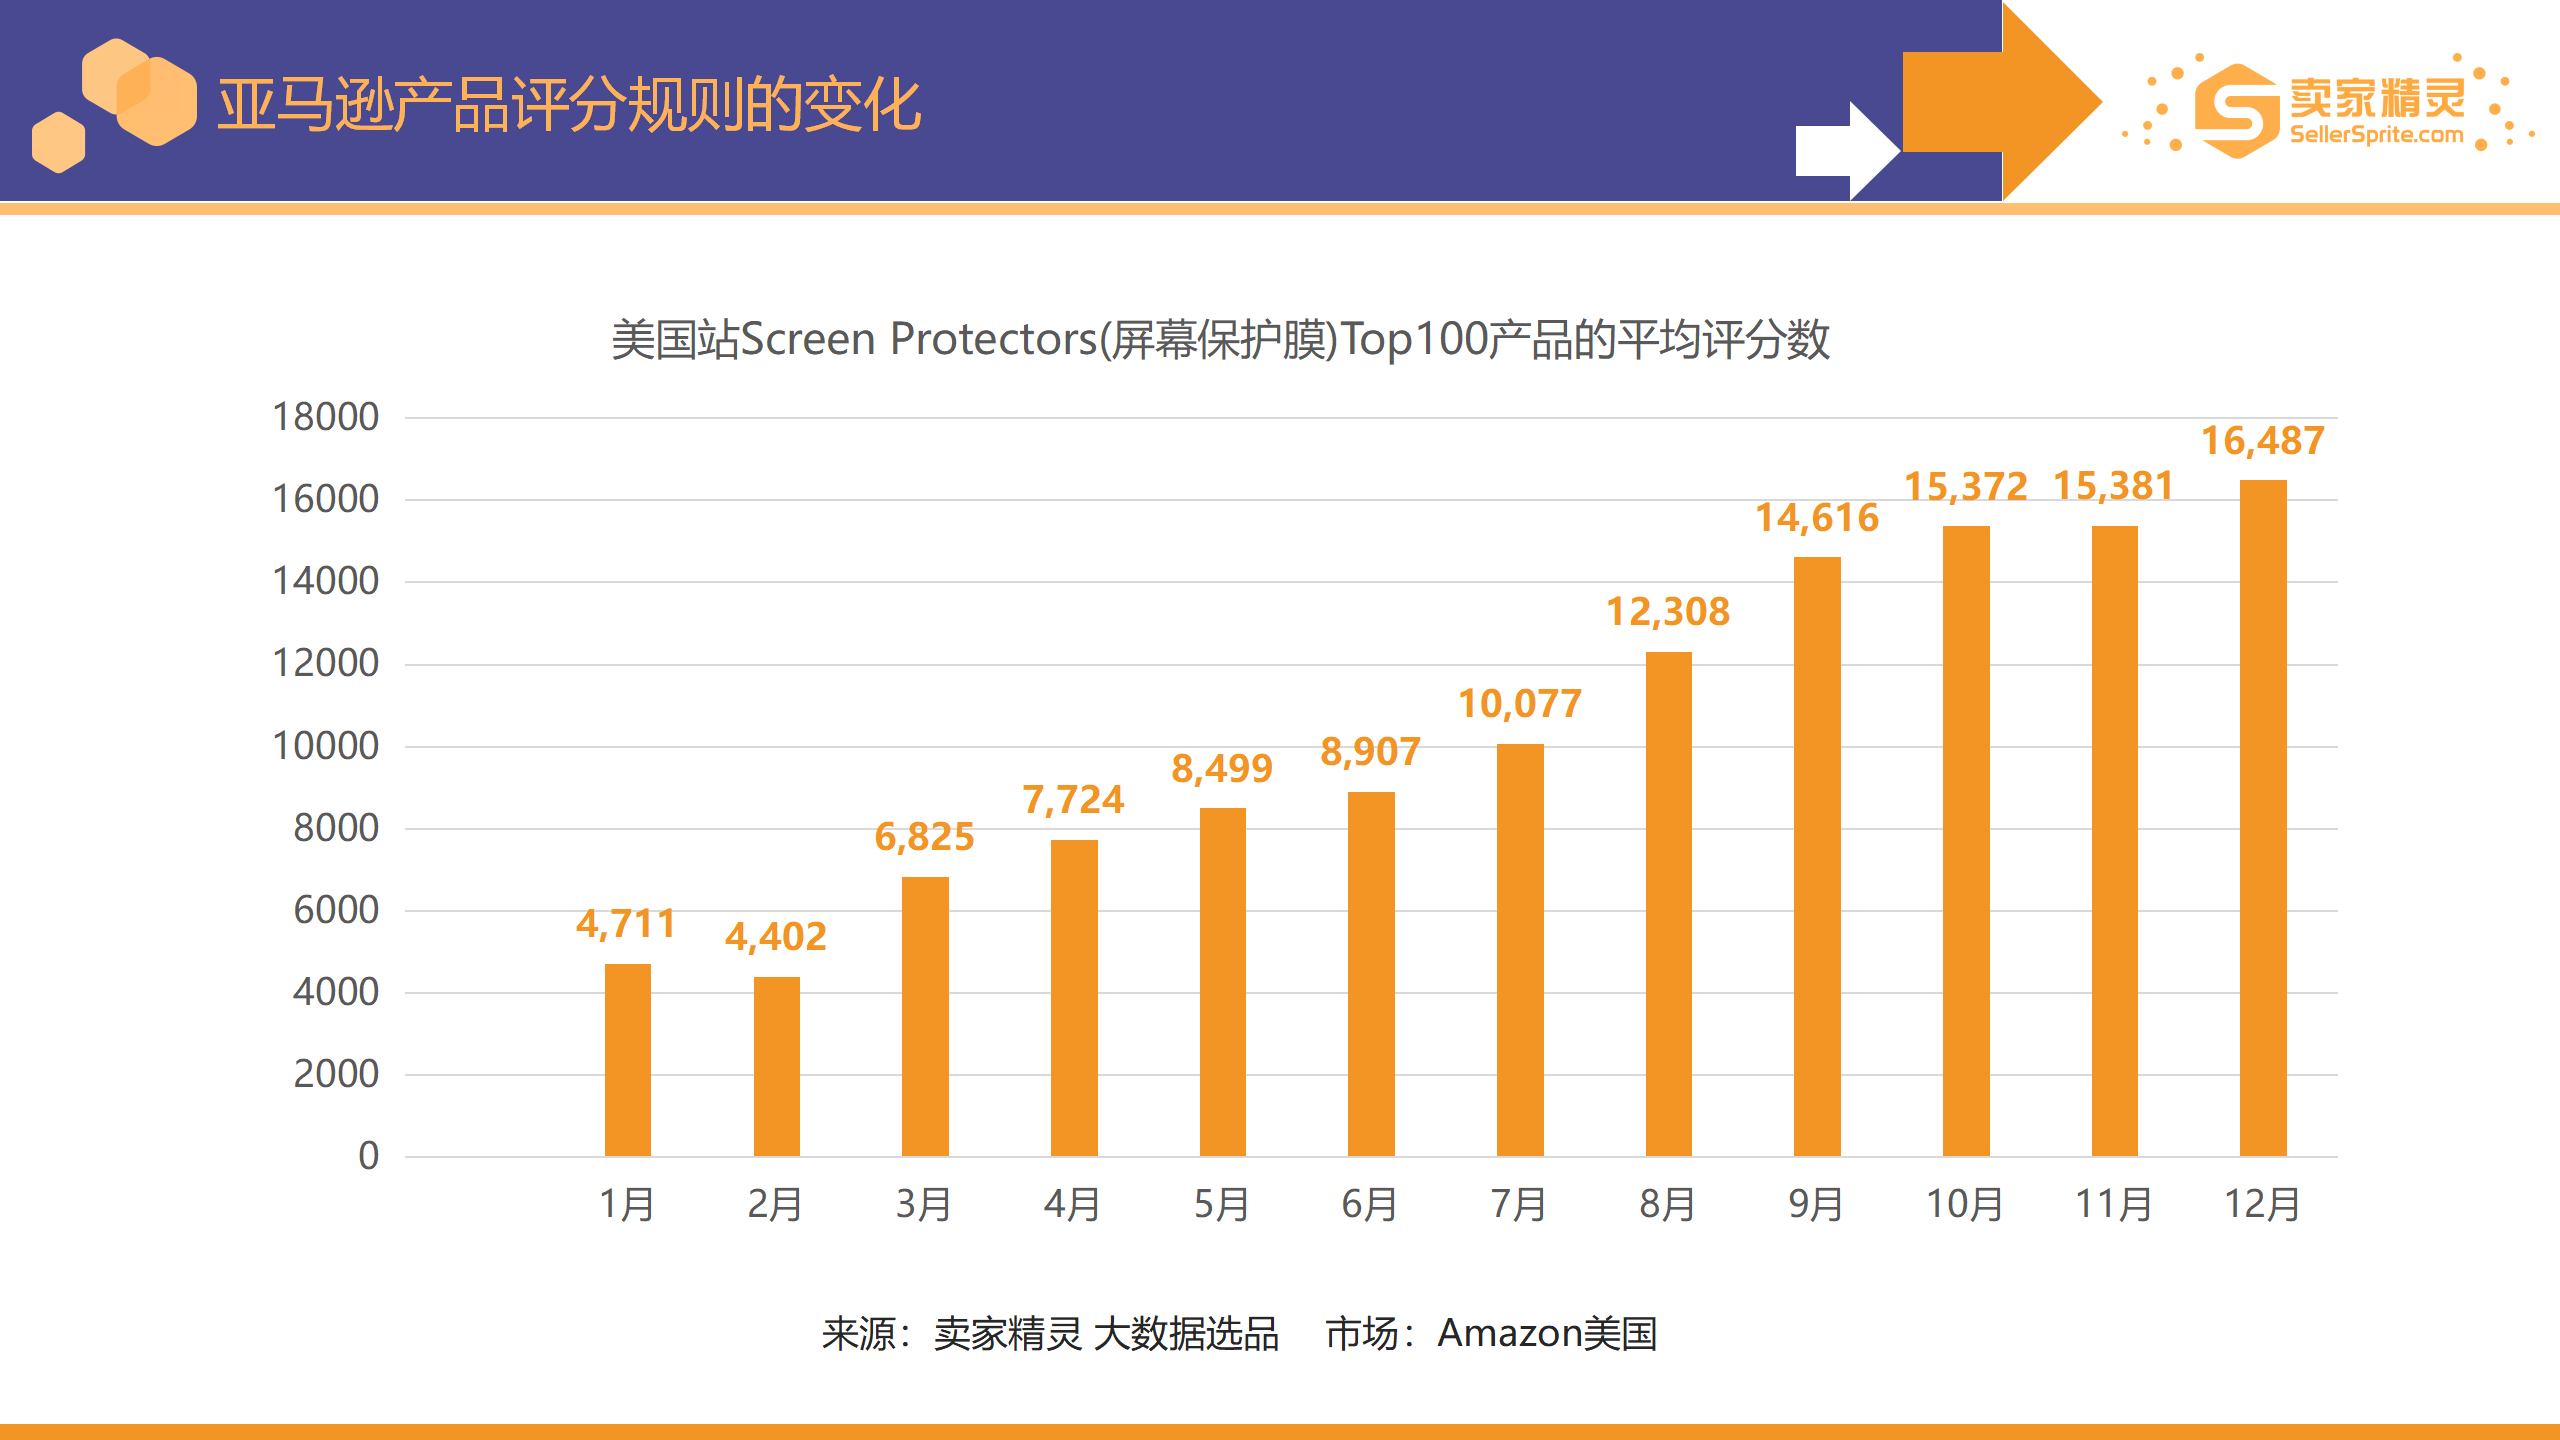This screenshot has height=1440, width=2560.
Task: Select the 14,616 data label
Action: [x=1817, y=518]
